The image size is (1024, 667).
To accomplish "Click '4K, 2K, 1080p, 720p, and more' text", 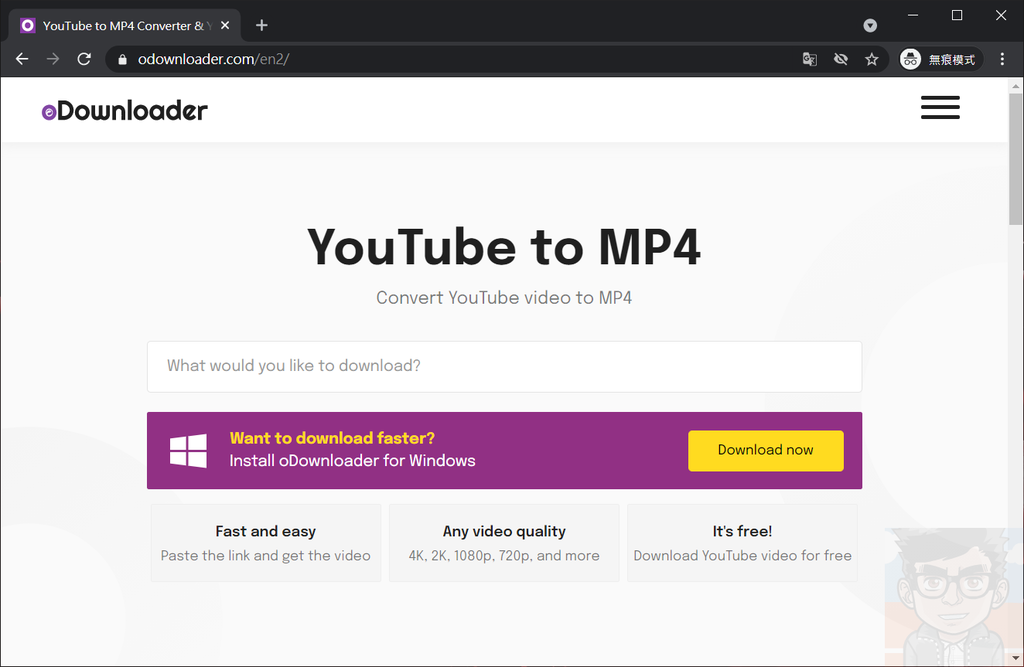I will (504, 555).
